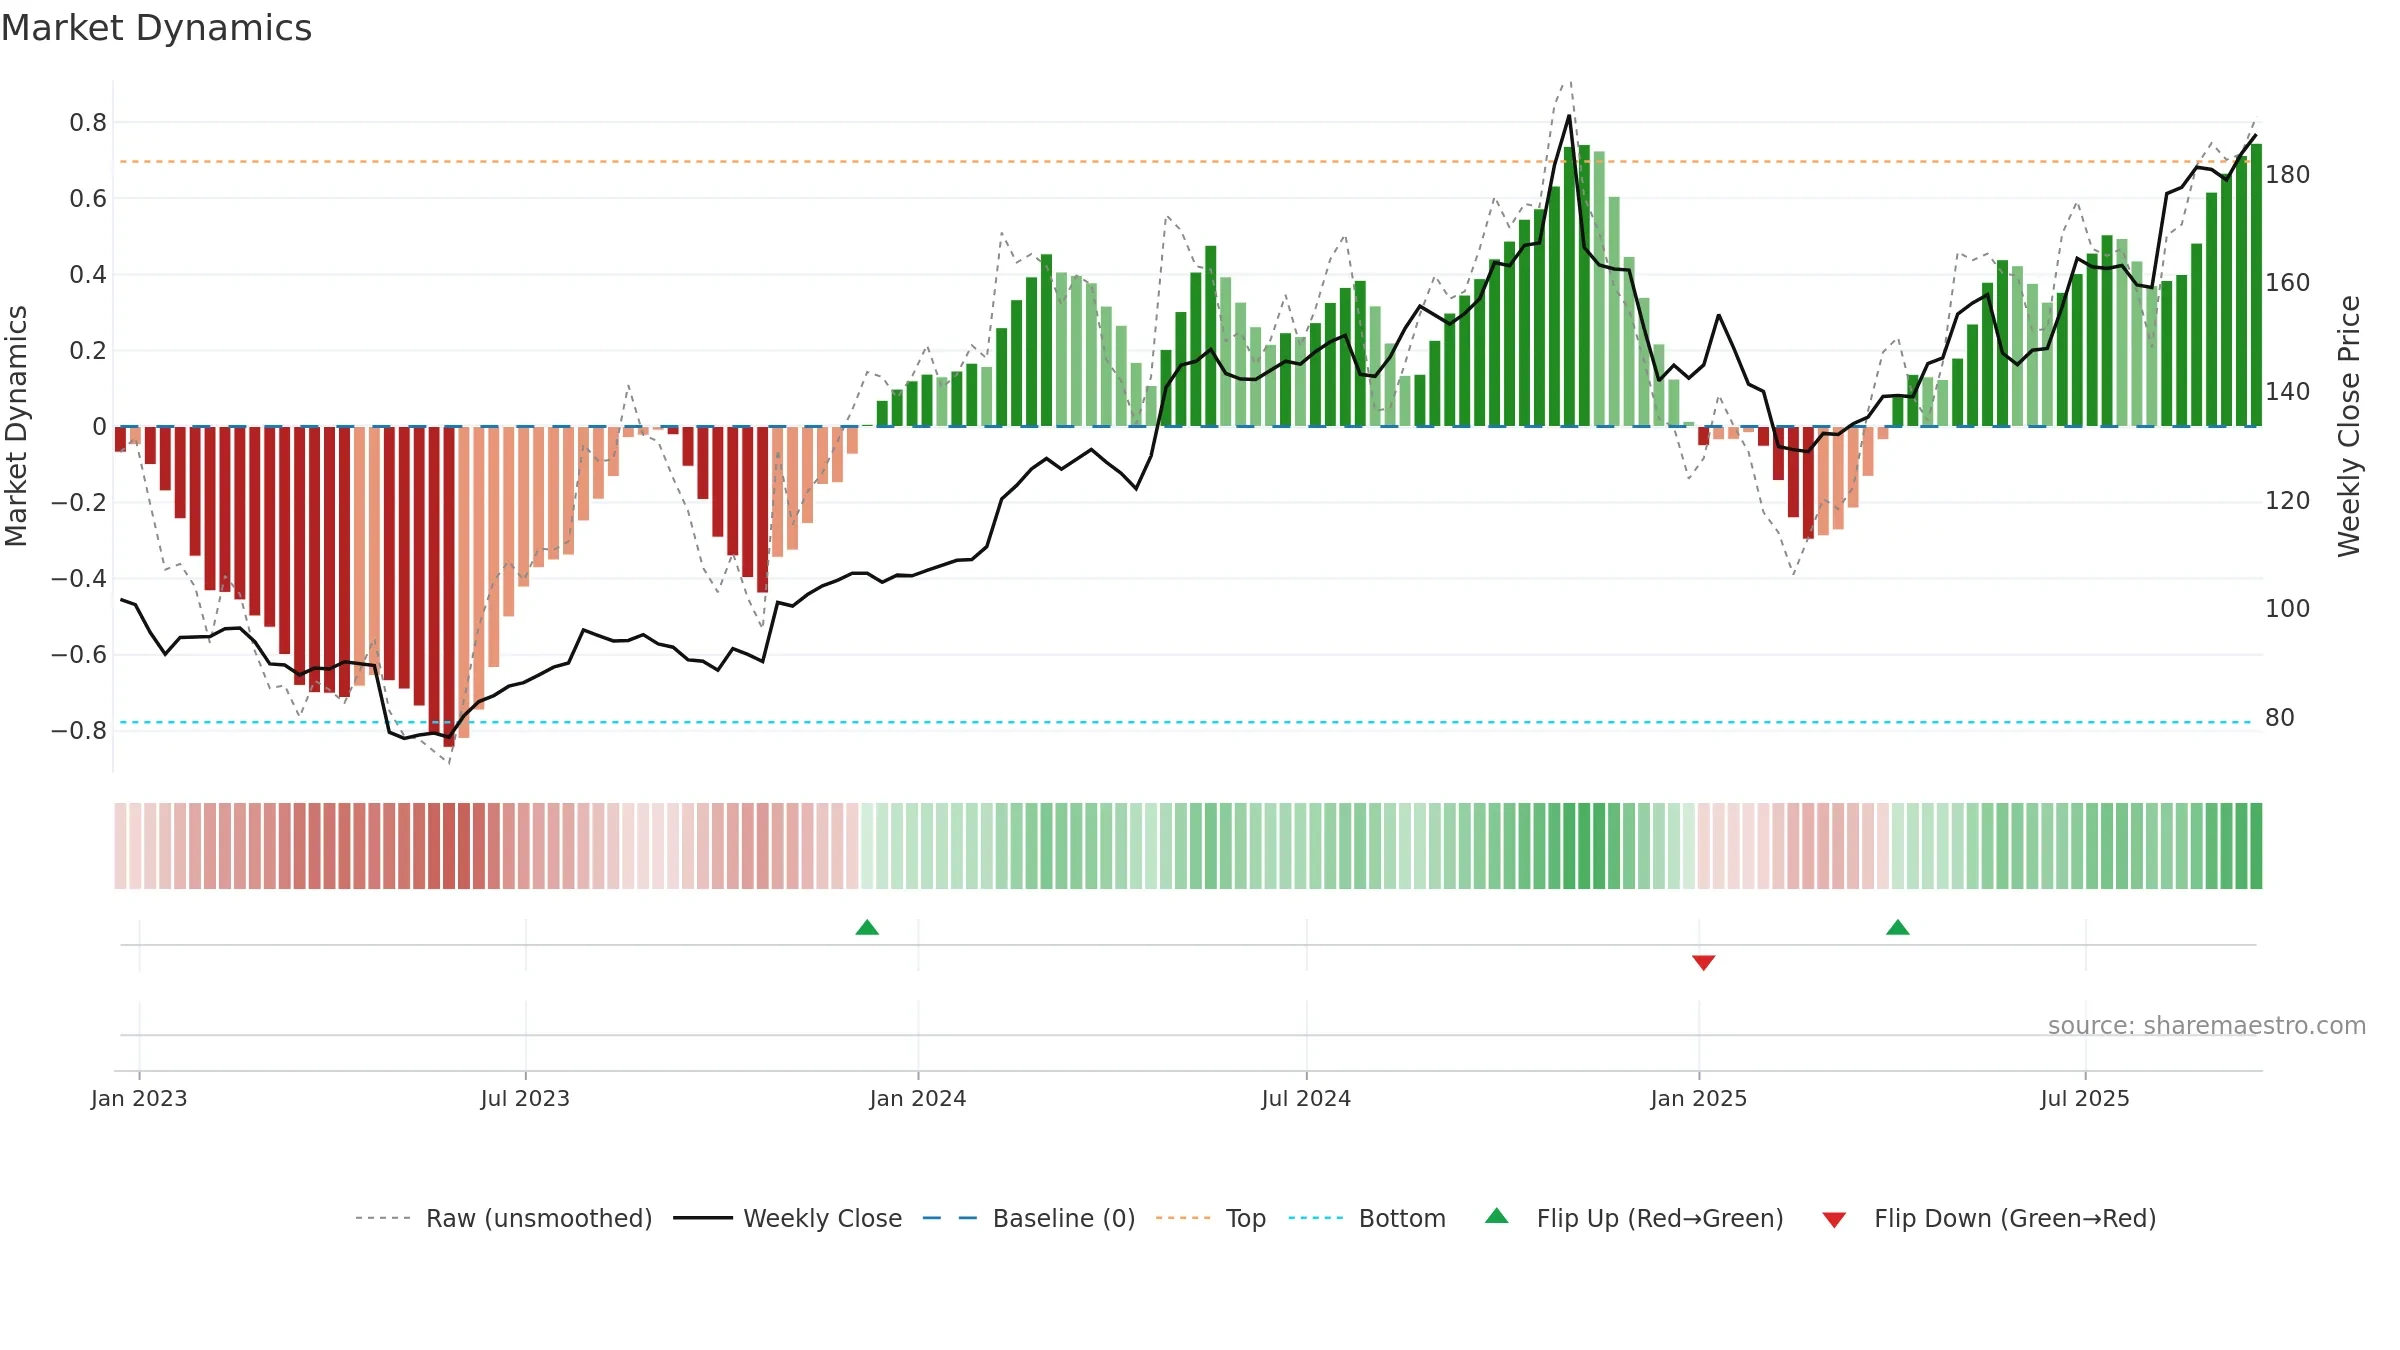Screen dimensions: 2400x1350
Task: Click the Weekly Close Price axis title
Action: 2349,426
